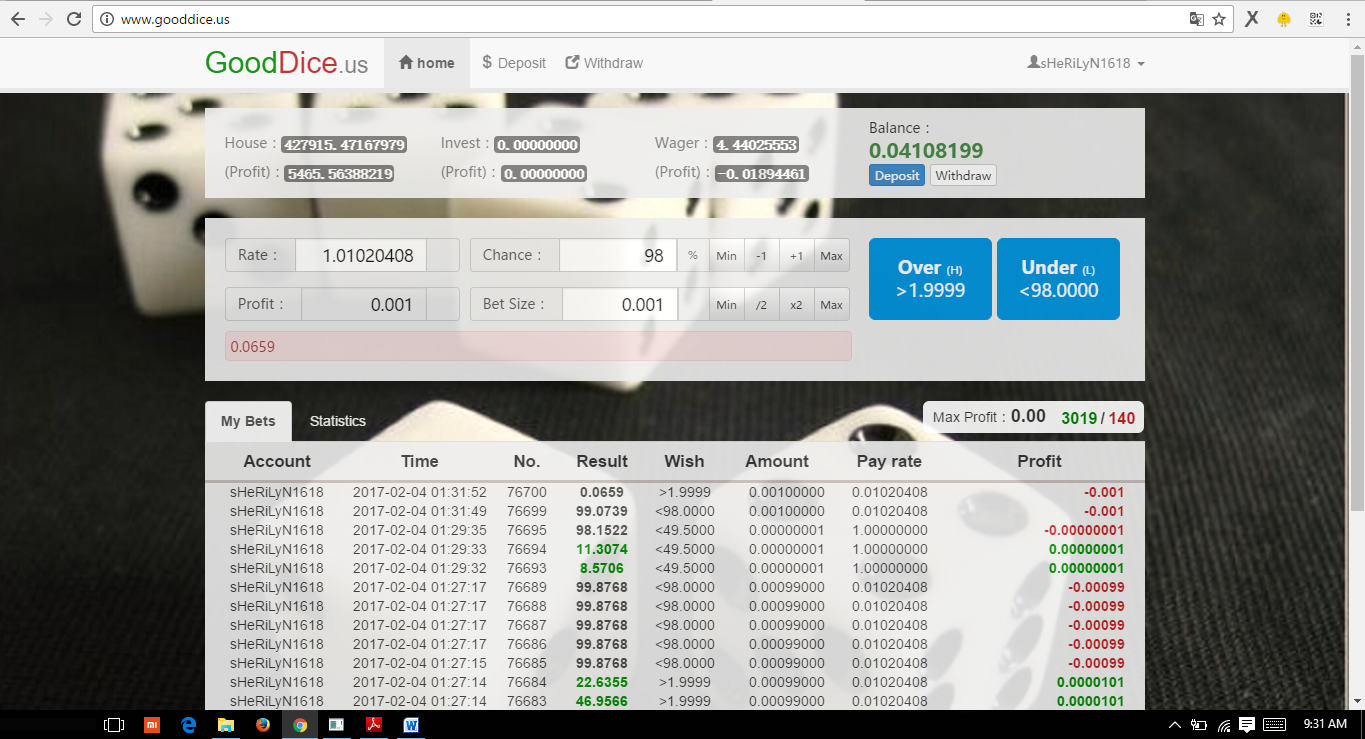The height and width of the screenshot is (739, 1365).
Task: Click the white Withdraw button under Balance
Action: [x=963, y=175]
